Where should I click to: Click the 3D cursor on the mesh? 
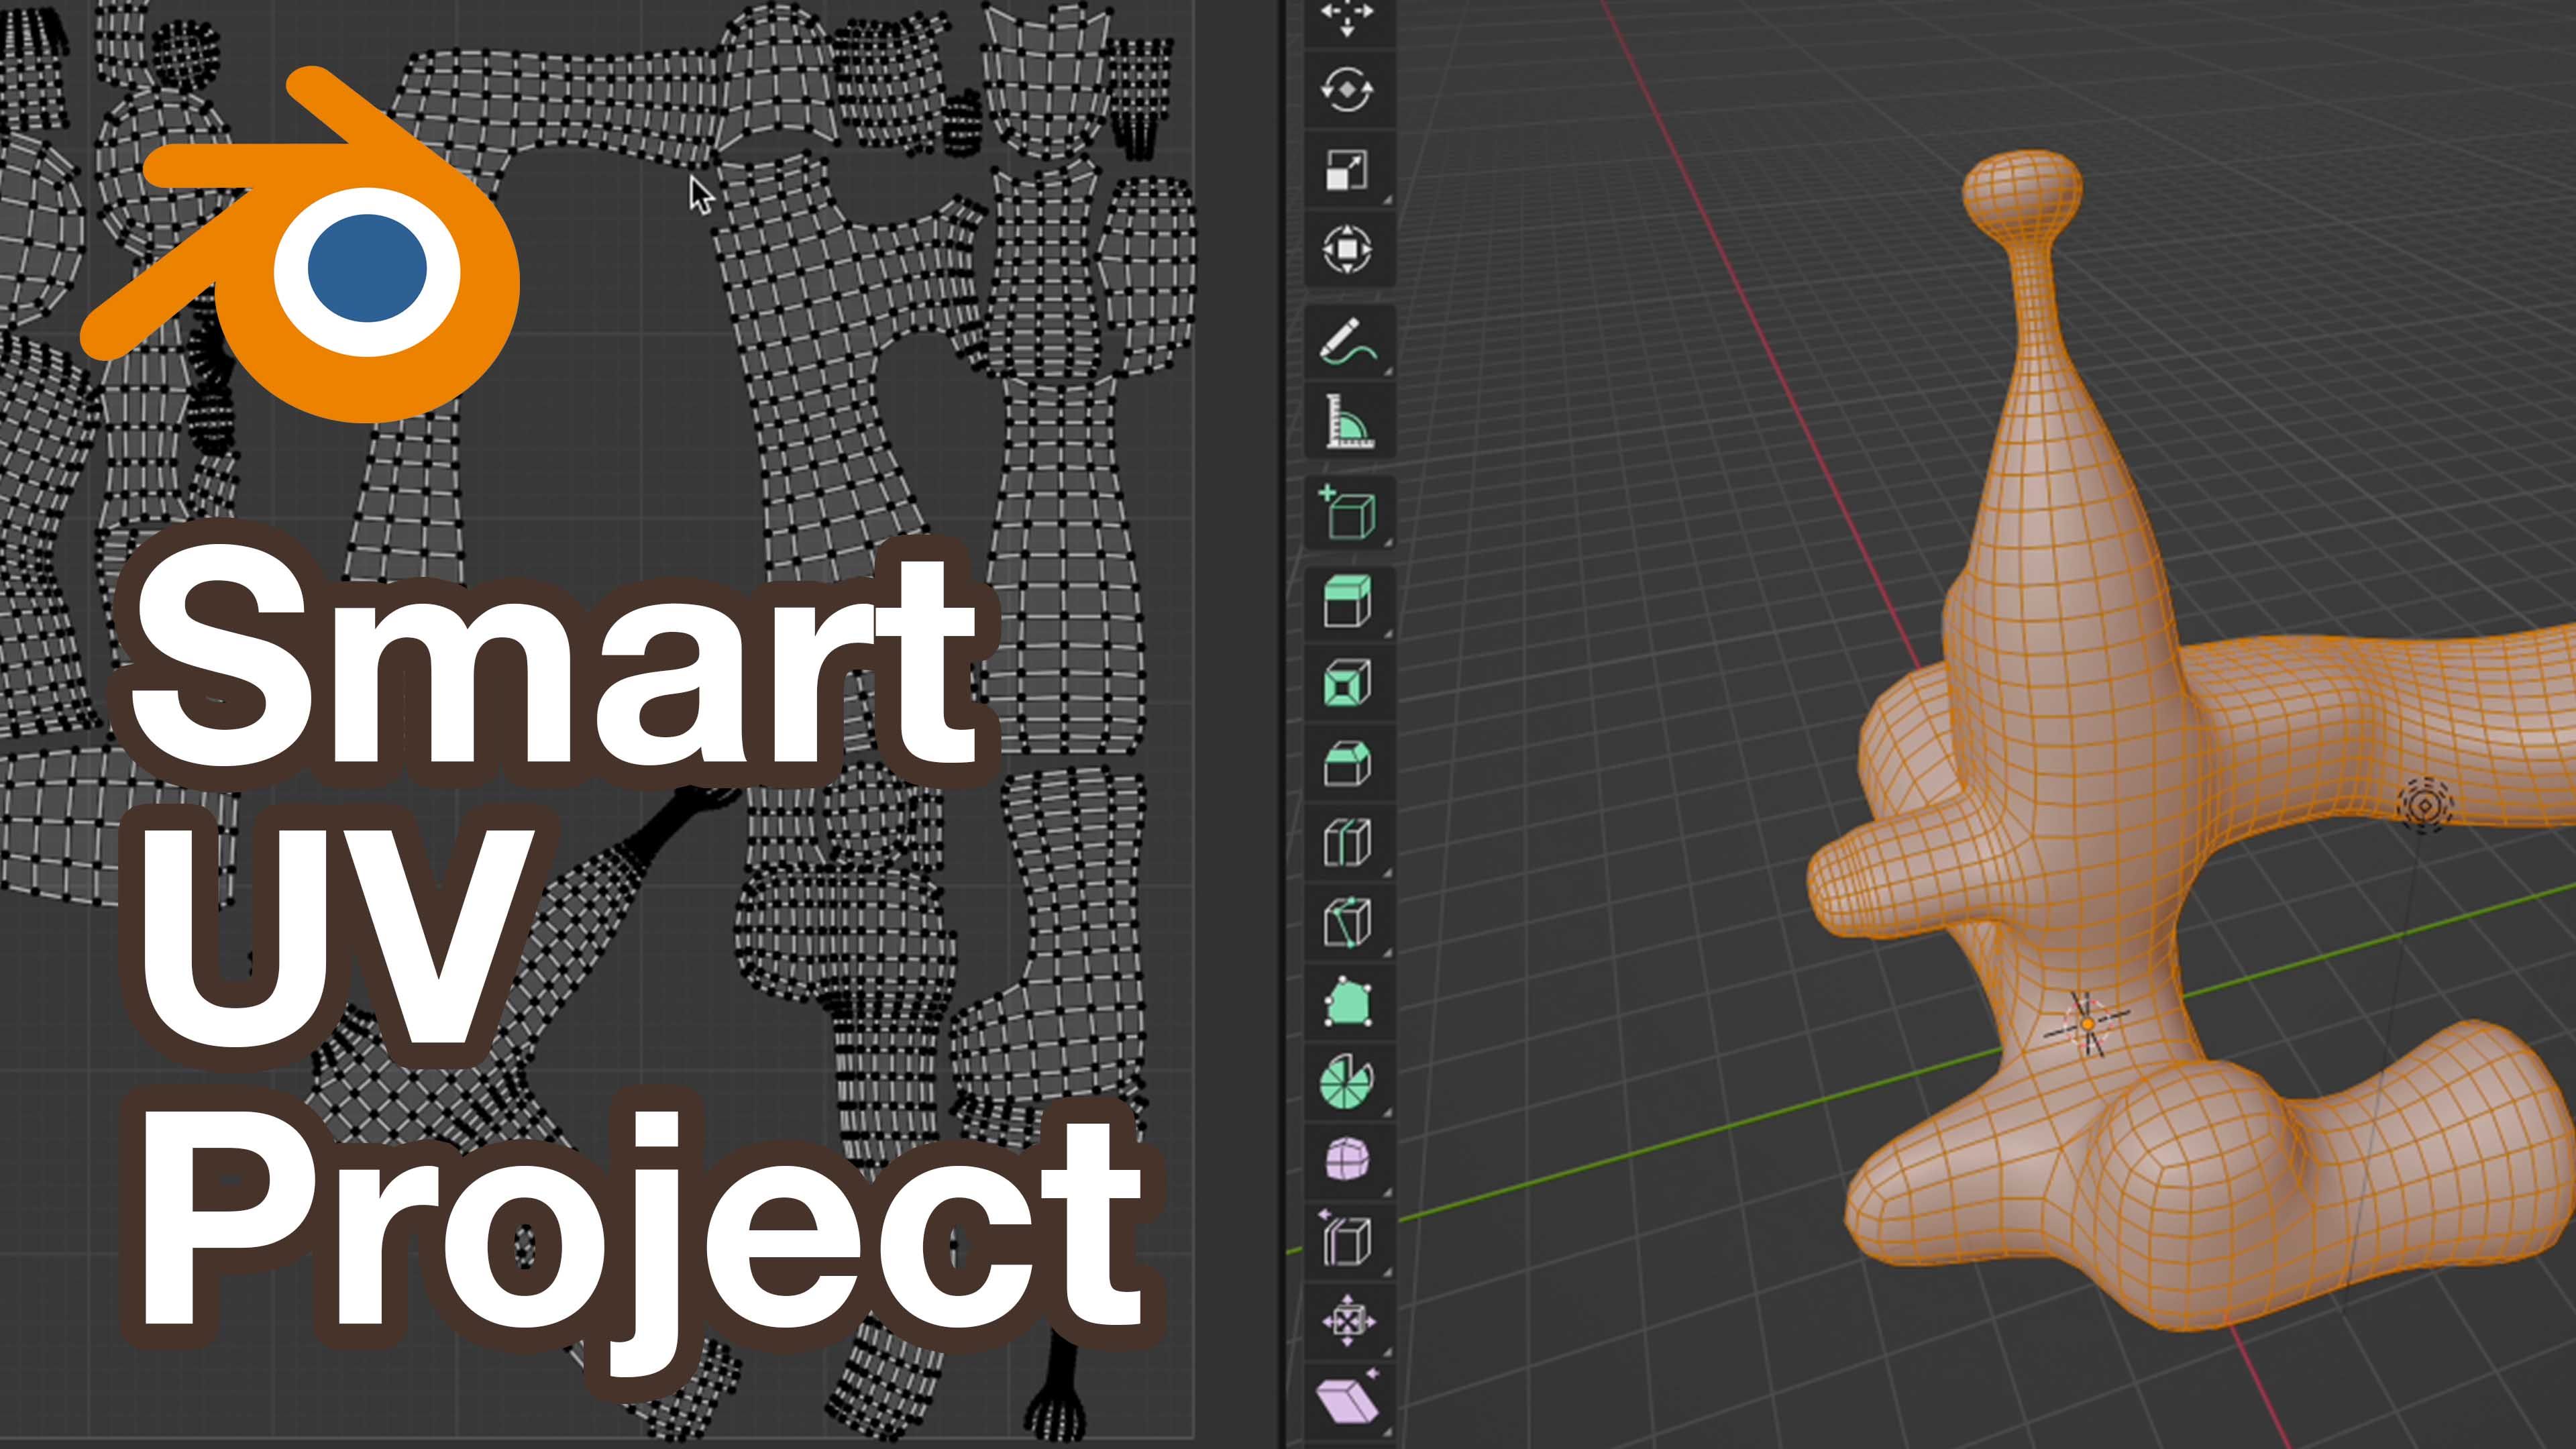pos(2087,1023)
